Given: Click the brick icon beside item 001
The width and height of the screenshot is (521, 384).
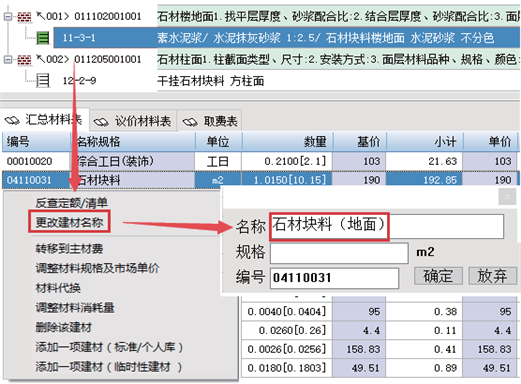Looking at the screenshot, I should coord(24,17).
